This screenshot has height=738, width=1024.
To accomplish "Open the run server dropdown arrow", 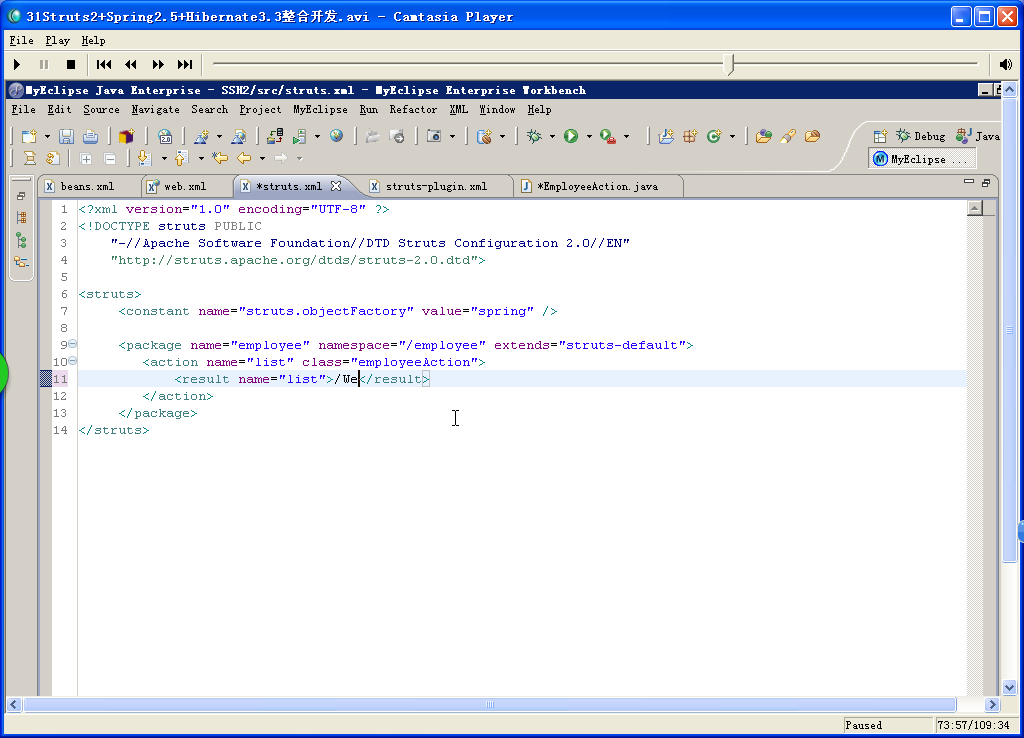I will (x=317, y=136).
